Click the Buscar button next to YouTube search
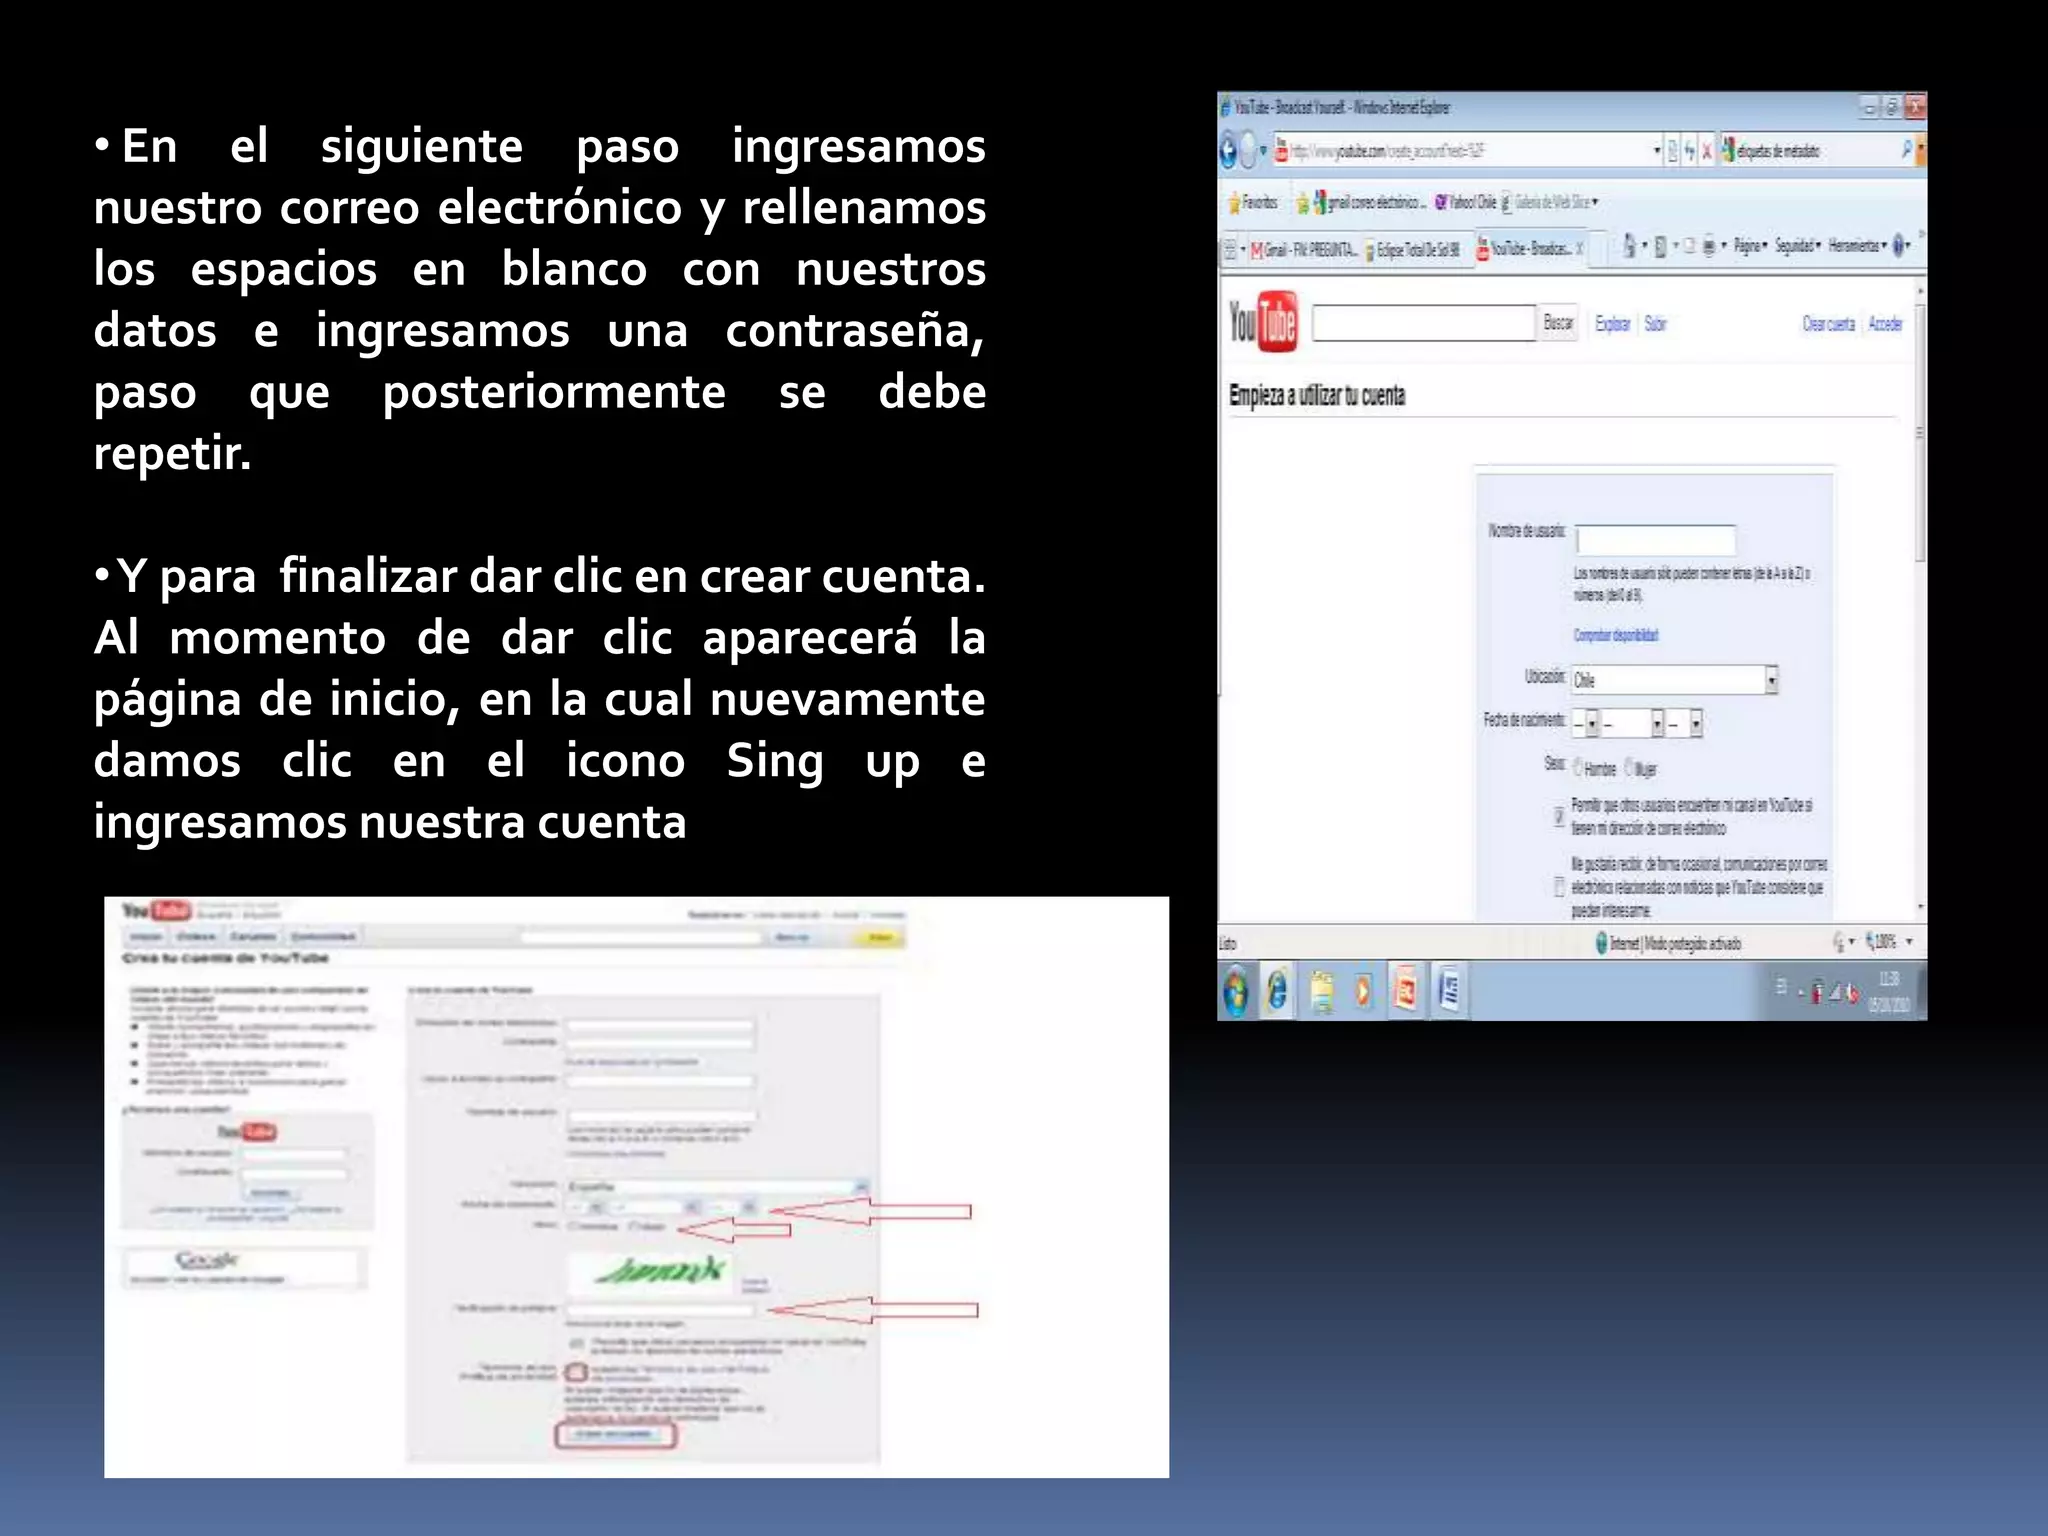This screenshot has width=2048, height=1536. coord(1558,323)
